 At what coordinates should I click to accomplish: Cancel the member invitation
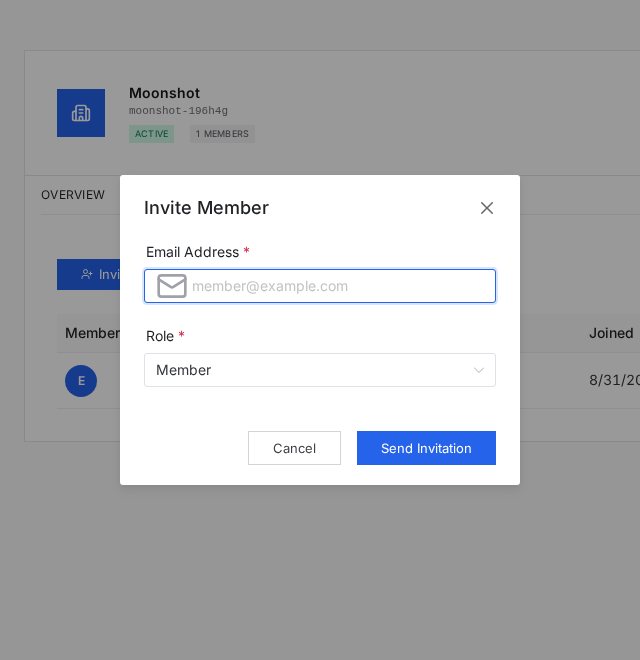[x=294, y=448]
